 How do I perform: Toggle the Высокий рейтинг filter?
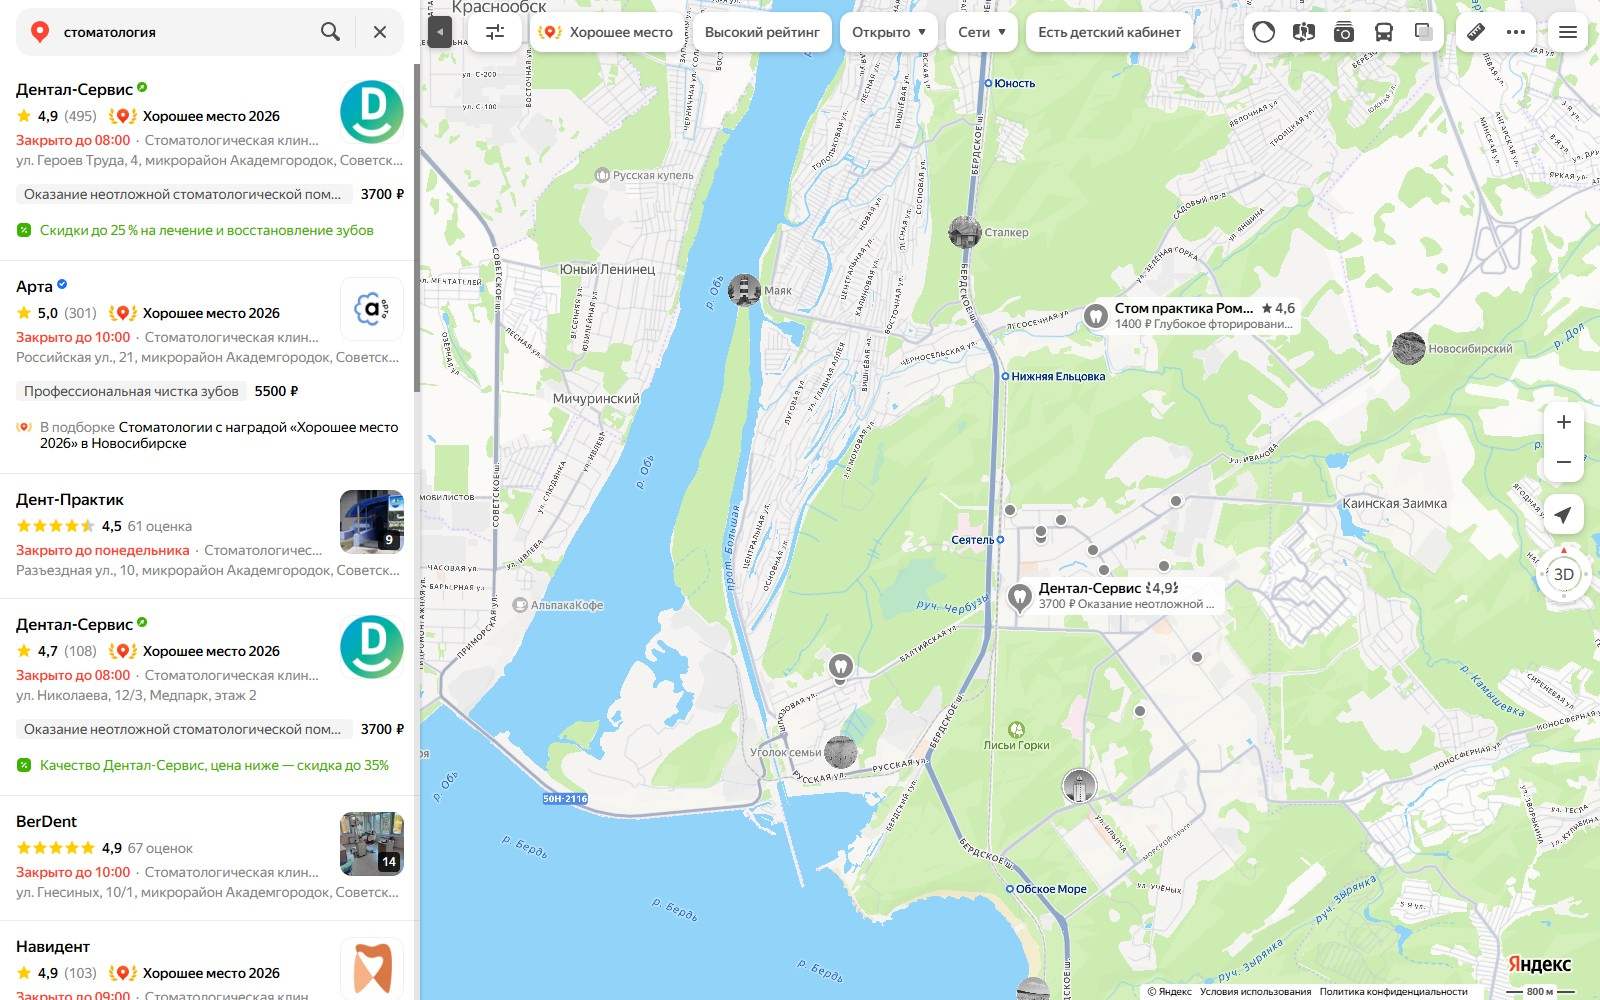(762, 32)
